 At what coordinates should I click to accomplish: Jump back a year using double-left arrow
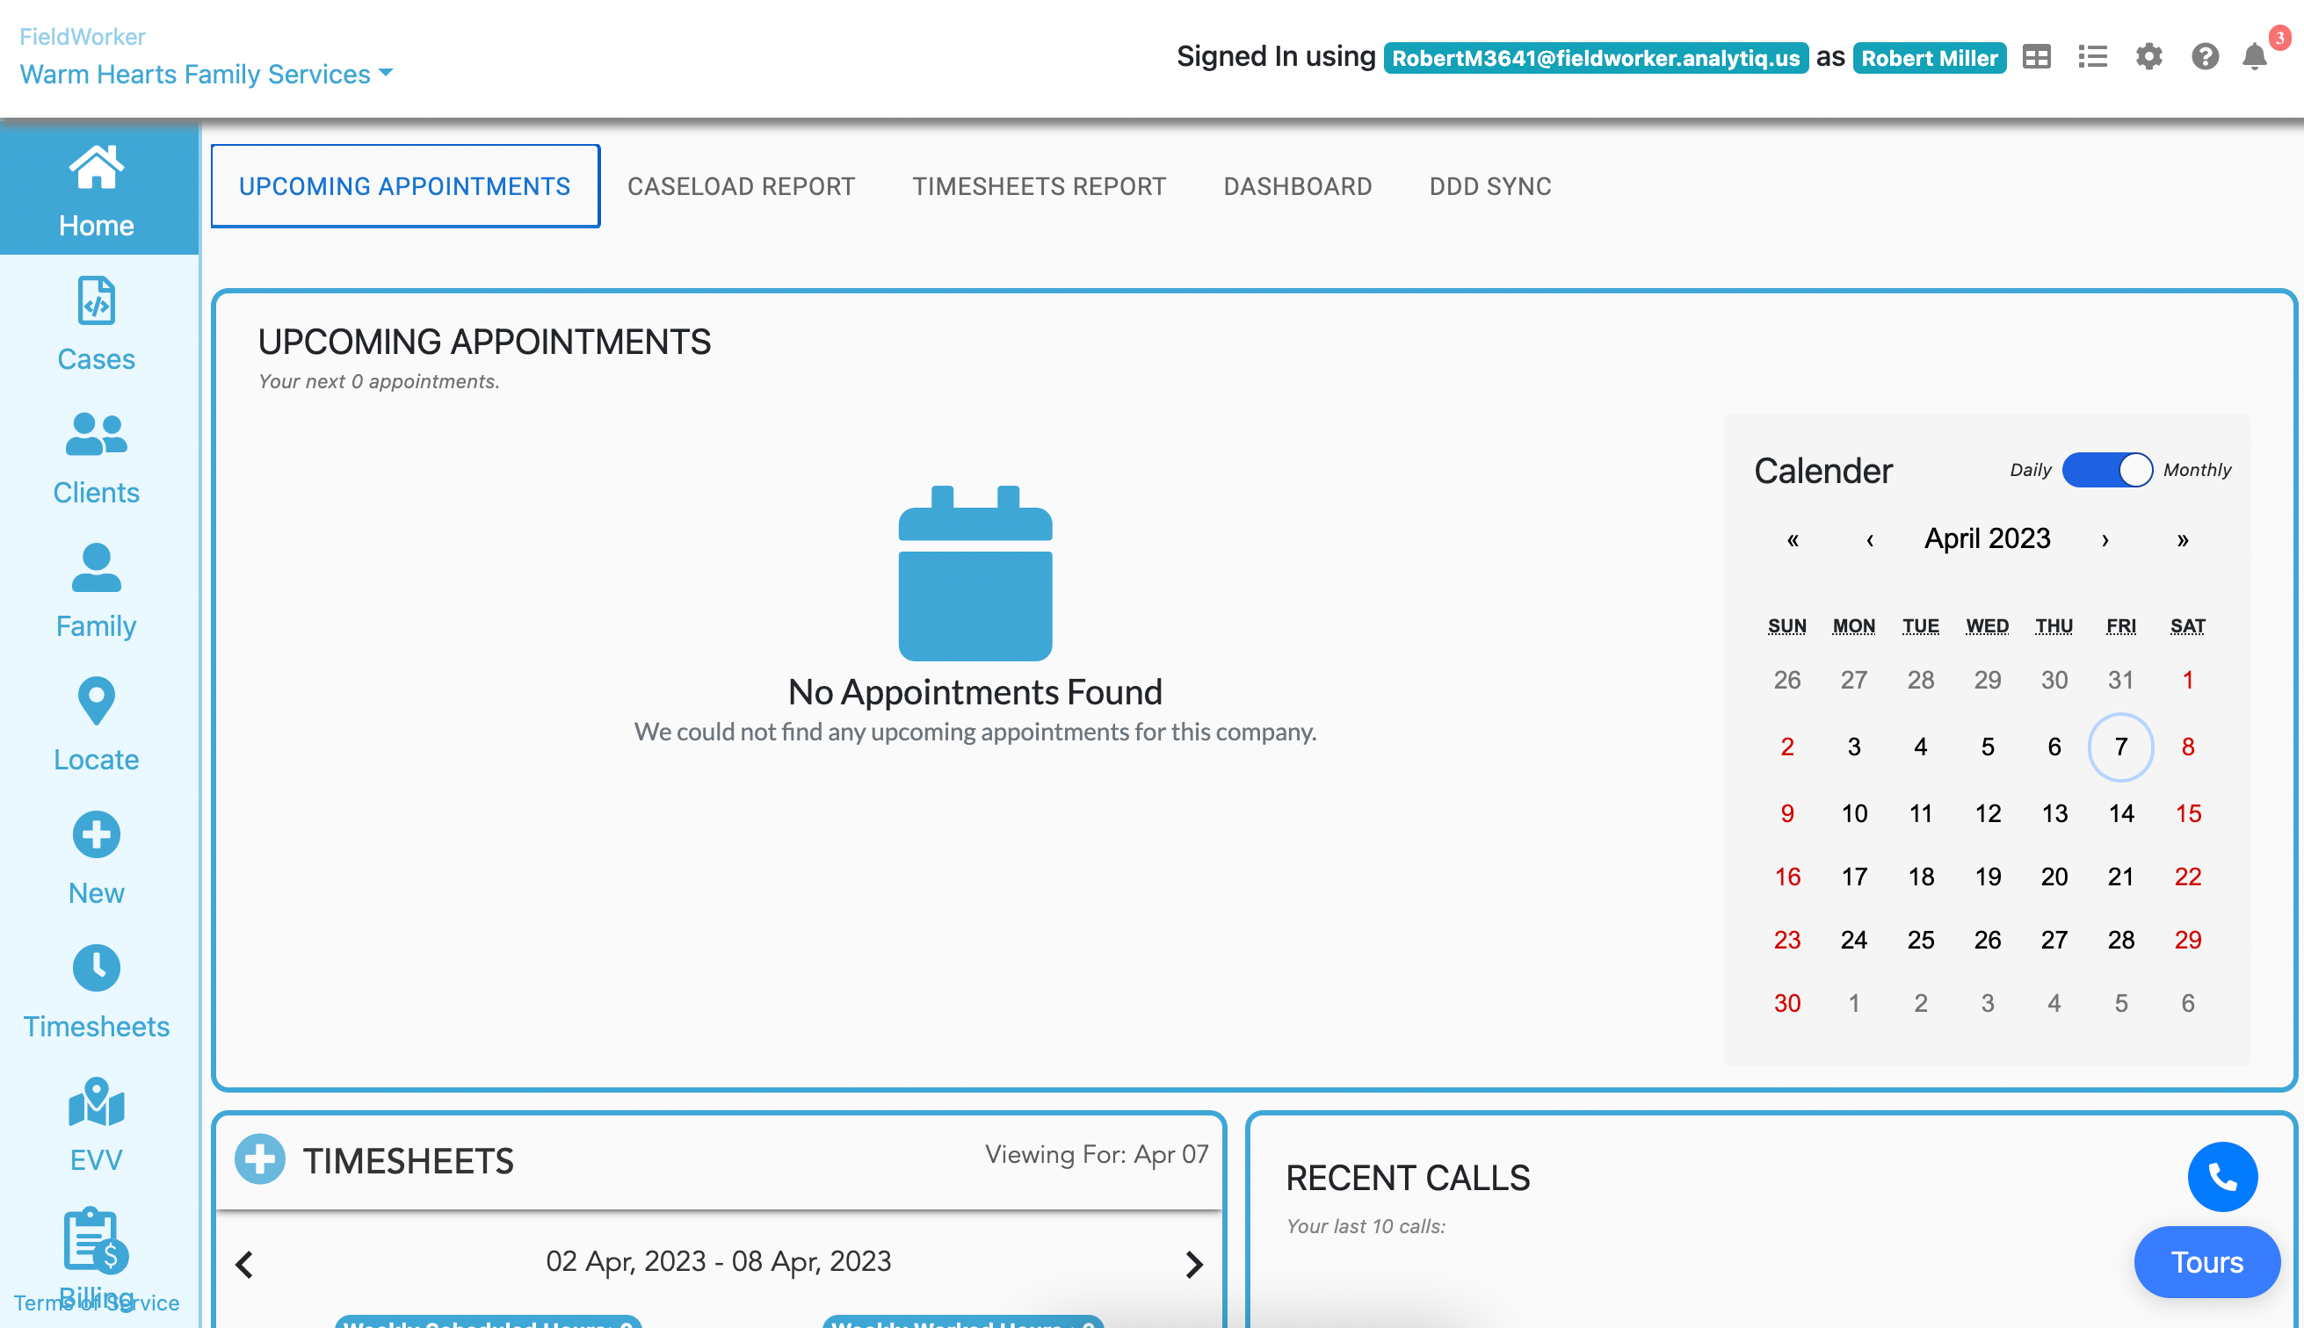1792,540
